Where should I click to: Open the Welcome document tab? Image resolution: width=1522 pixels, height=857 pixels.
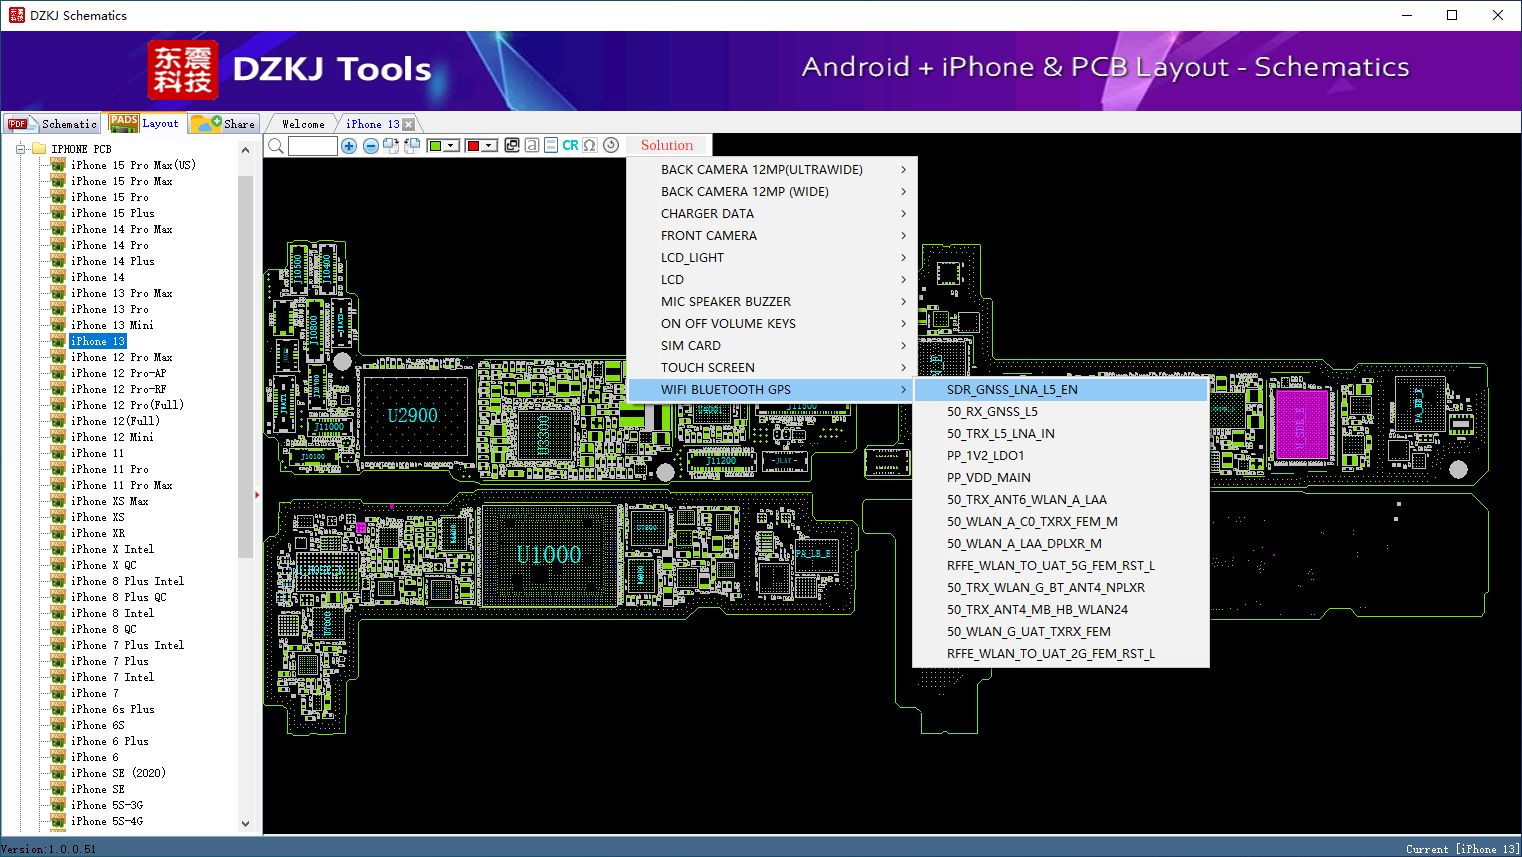pyautogui.click(x=303, y=124)
